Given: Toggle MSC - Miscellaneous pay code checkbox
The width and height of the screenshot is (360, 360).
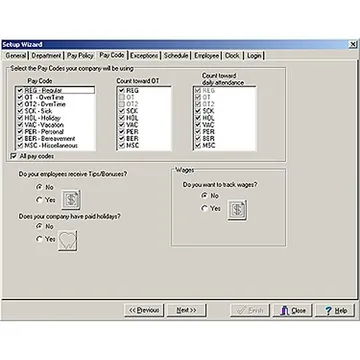Looking at the screenshot, I should pos(20,146).
